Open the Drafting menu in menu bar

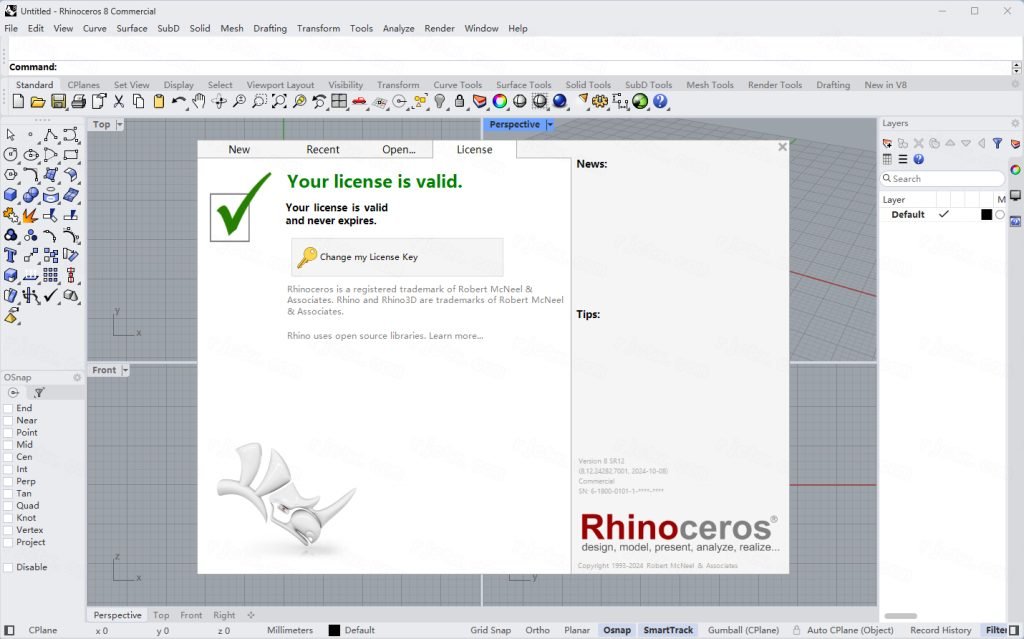[x=270, y=28]
